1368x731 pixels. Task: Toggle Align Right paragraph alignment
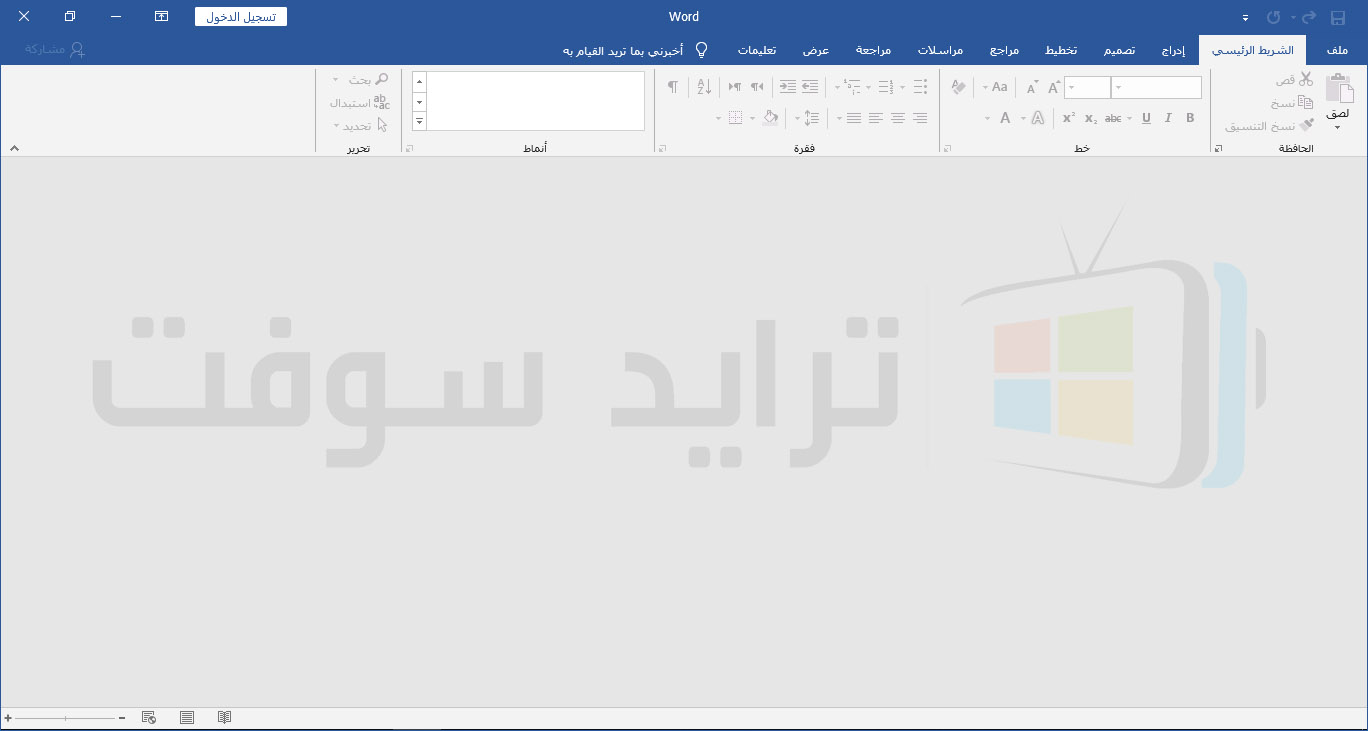920,118
